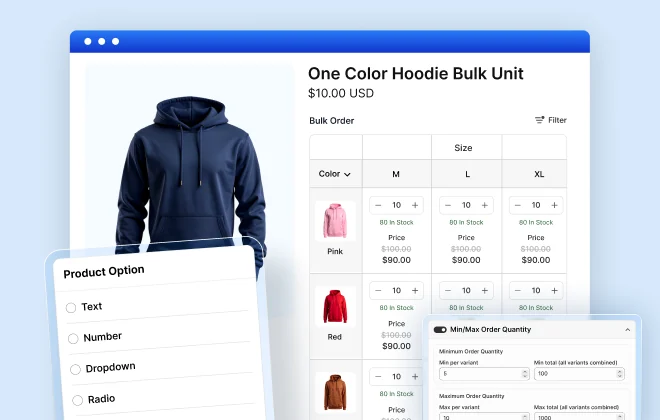
Task: Click the Max total (all variants combined) field
Action: (579, 417)
